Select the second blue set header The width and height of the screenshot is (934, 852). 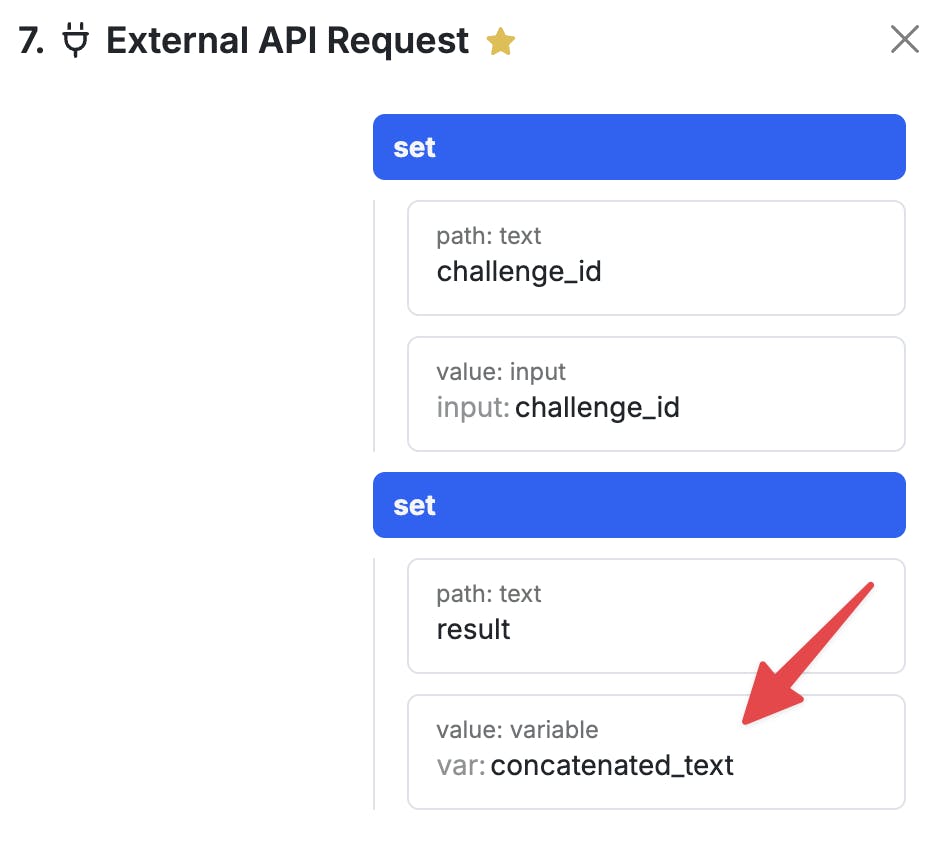tap(639, 505)
